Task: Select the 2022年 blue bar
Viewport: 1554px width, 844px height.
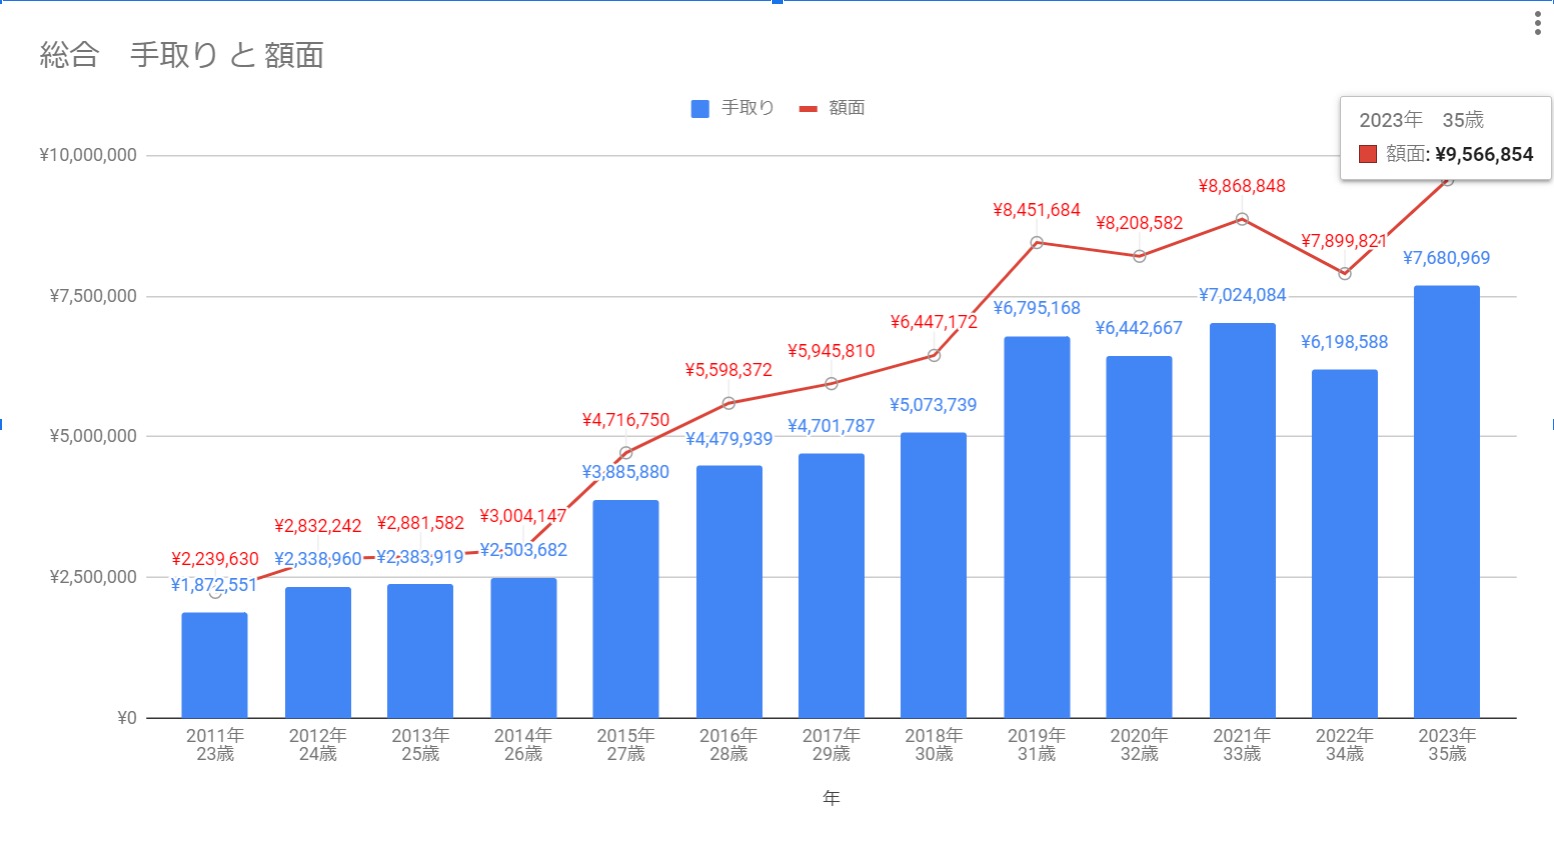Action: 1345,544
